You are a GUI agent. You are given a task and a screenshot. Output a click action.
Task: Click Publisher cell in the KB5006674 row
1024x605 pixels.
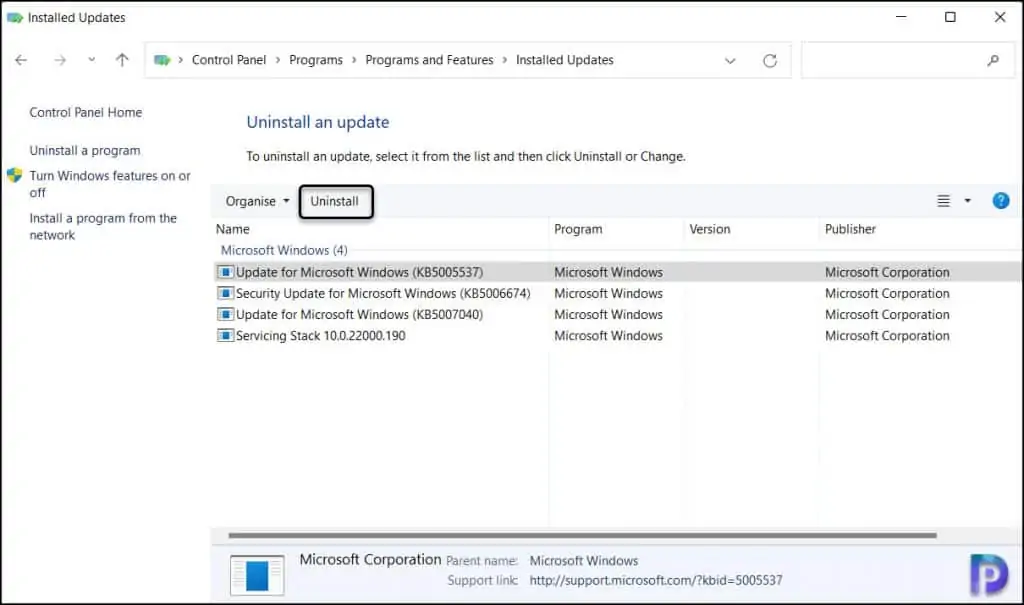coord(887,293)
